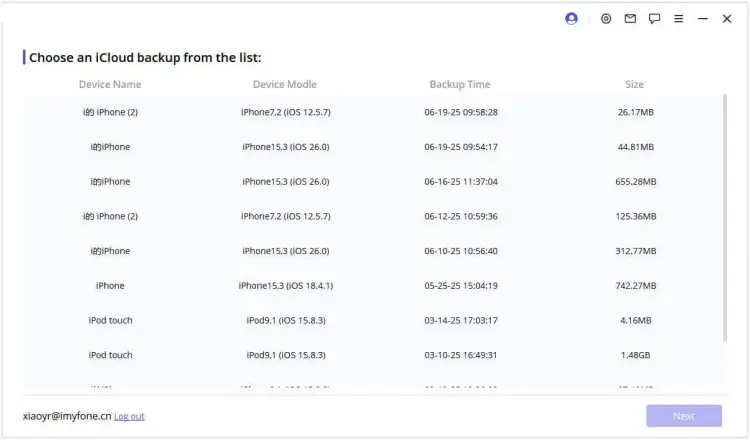Open the user account profile icon
The height and width of the screenshot is (440, 750).
571,19
